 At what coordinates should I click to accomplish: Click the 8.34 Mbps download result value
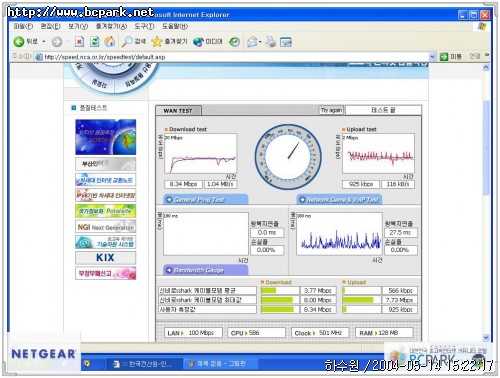pos(183,184)
